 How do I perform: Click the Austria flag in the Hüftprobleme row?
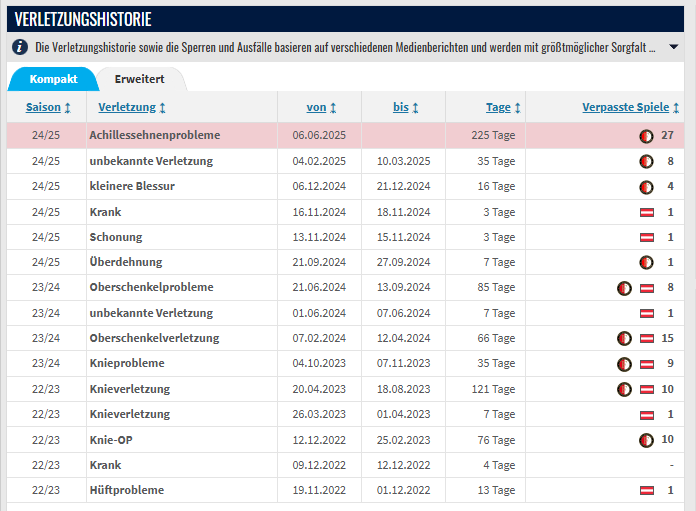pyautogui.click(x=646, y=490)
